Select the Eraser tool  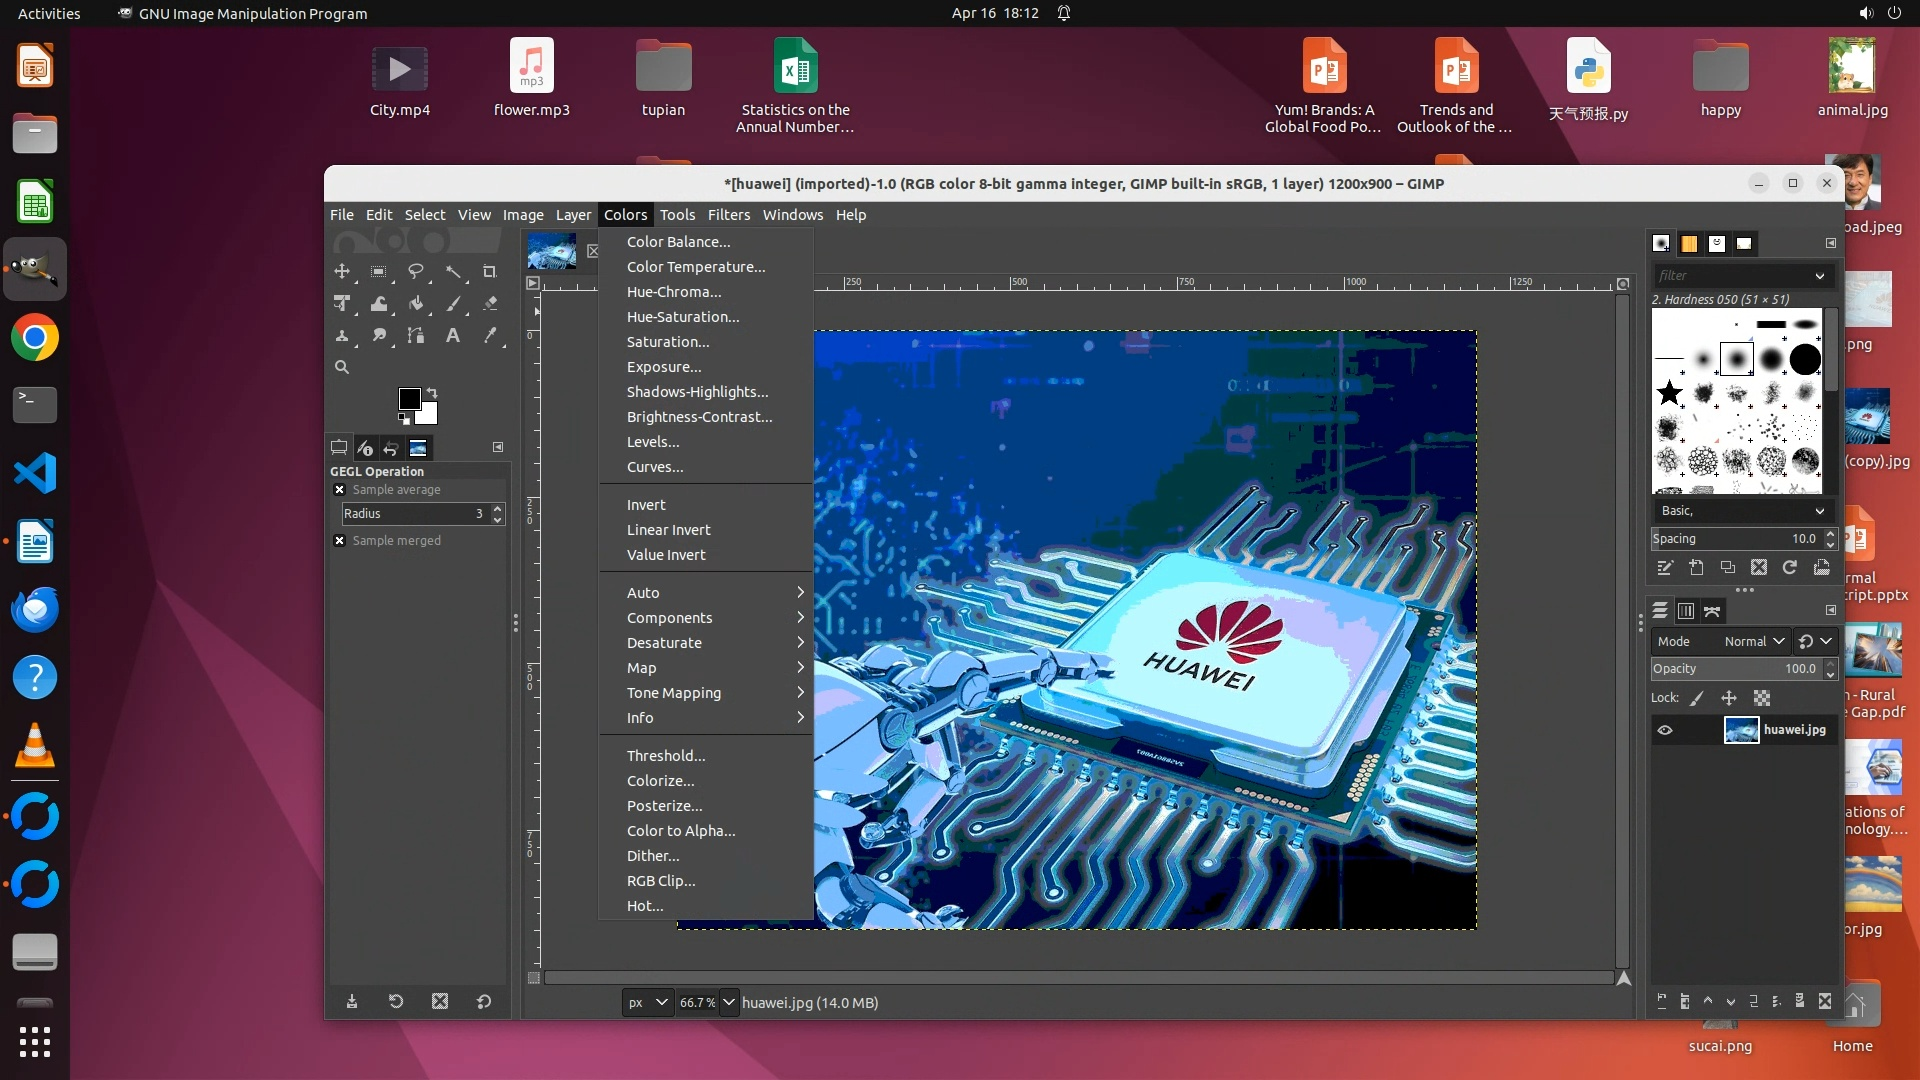tap(490, 304)
